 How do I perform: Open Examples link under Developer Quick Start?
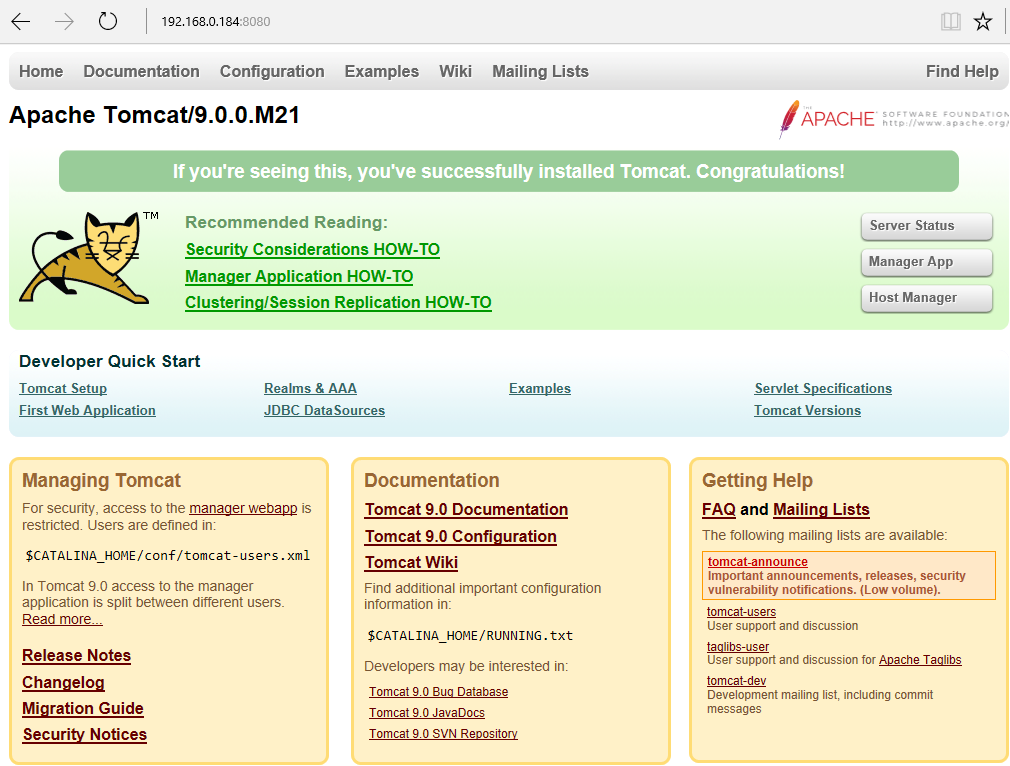click(x=540, y=388)
